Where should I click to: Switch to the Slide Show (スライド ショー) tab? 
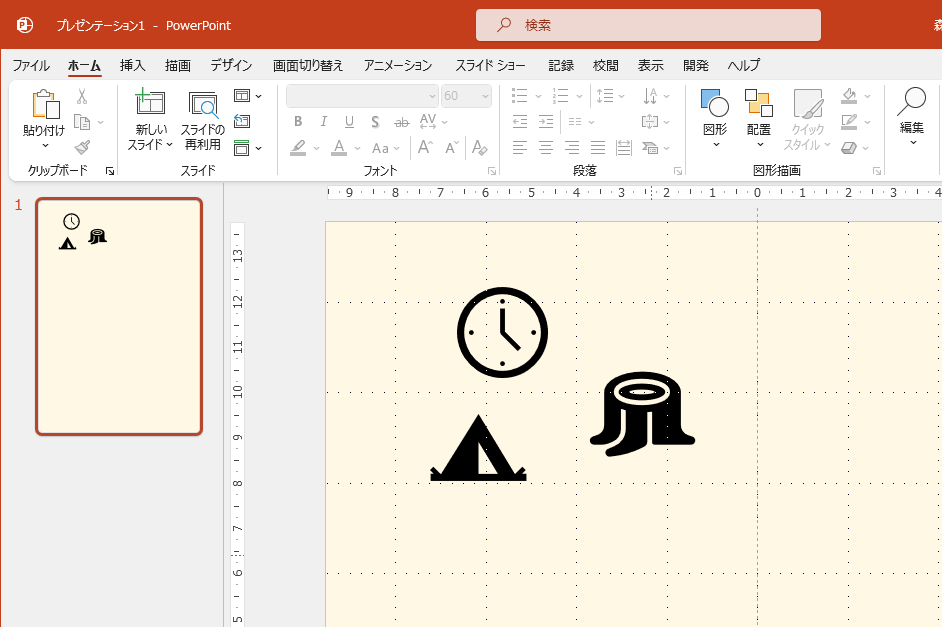click(x=490, y=65)
